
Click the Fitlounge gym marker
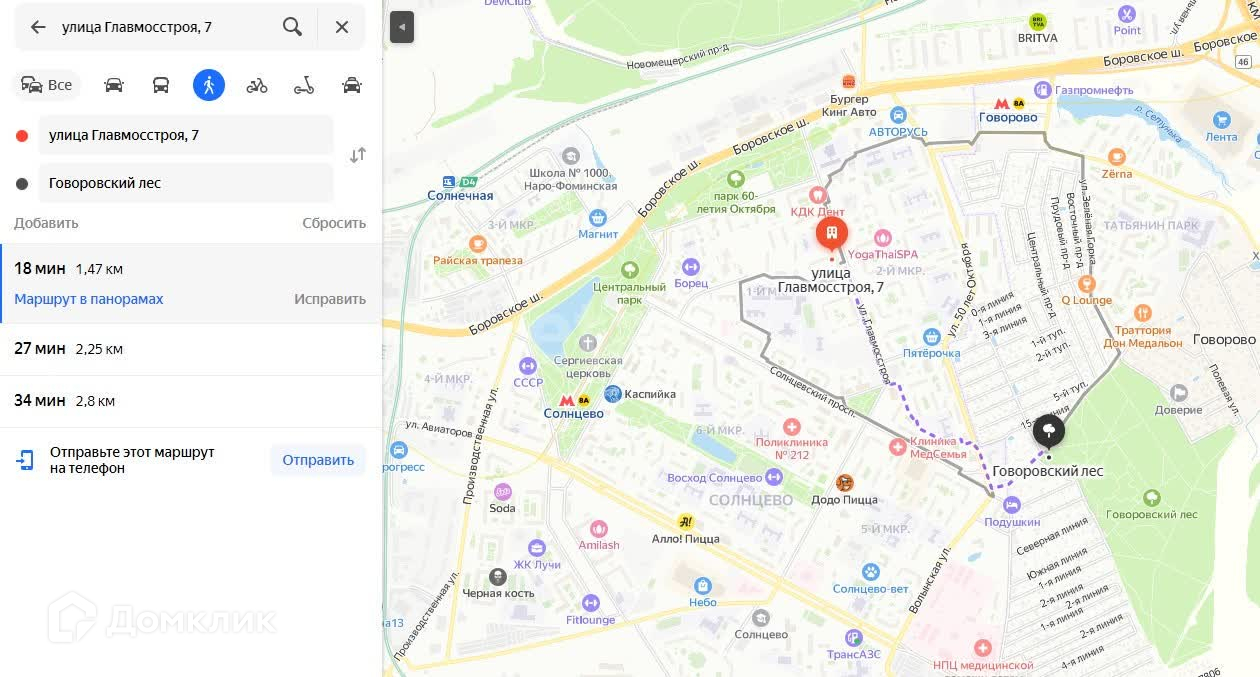[x=590, y=603]
